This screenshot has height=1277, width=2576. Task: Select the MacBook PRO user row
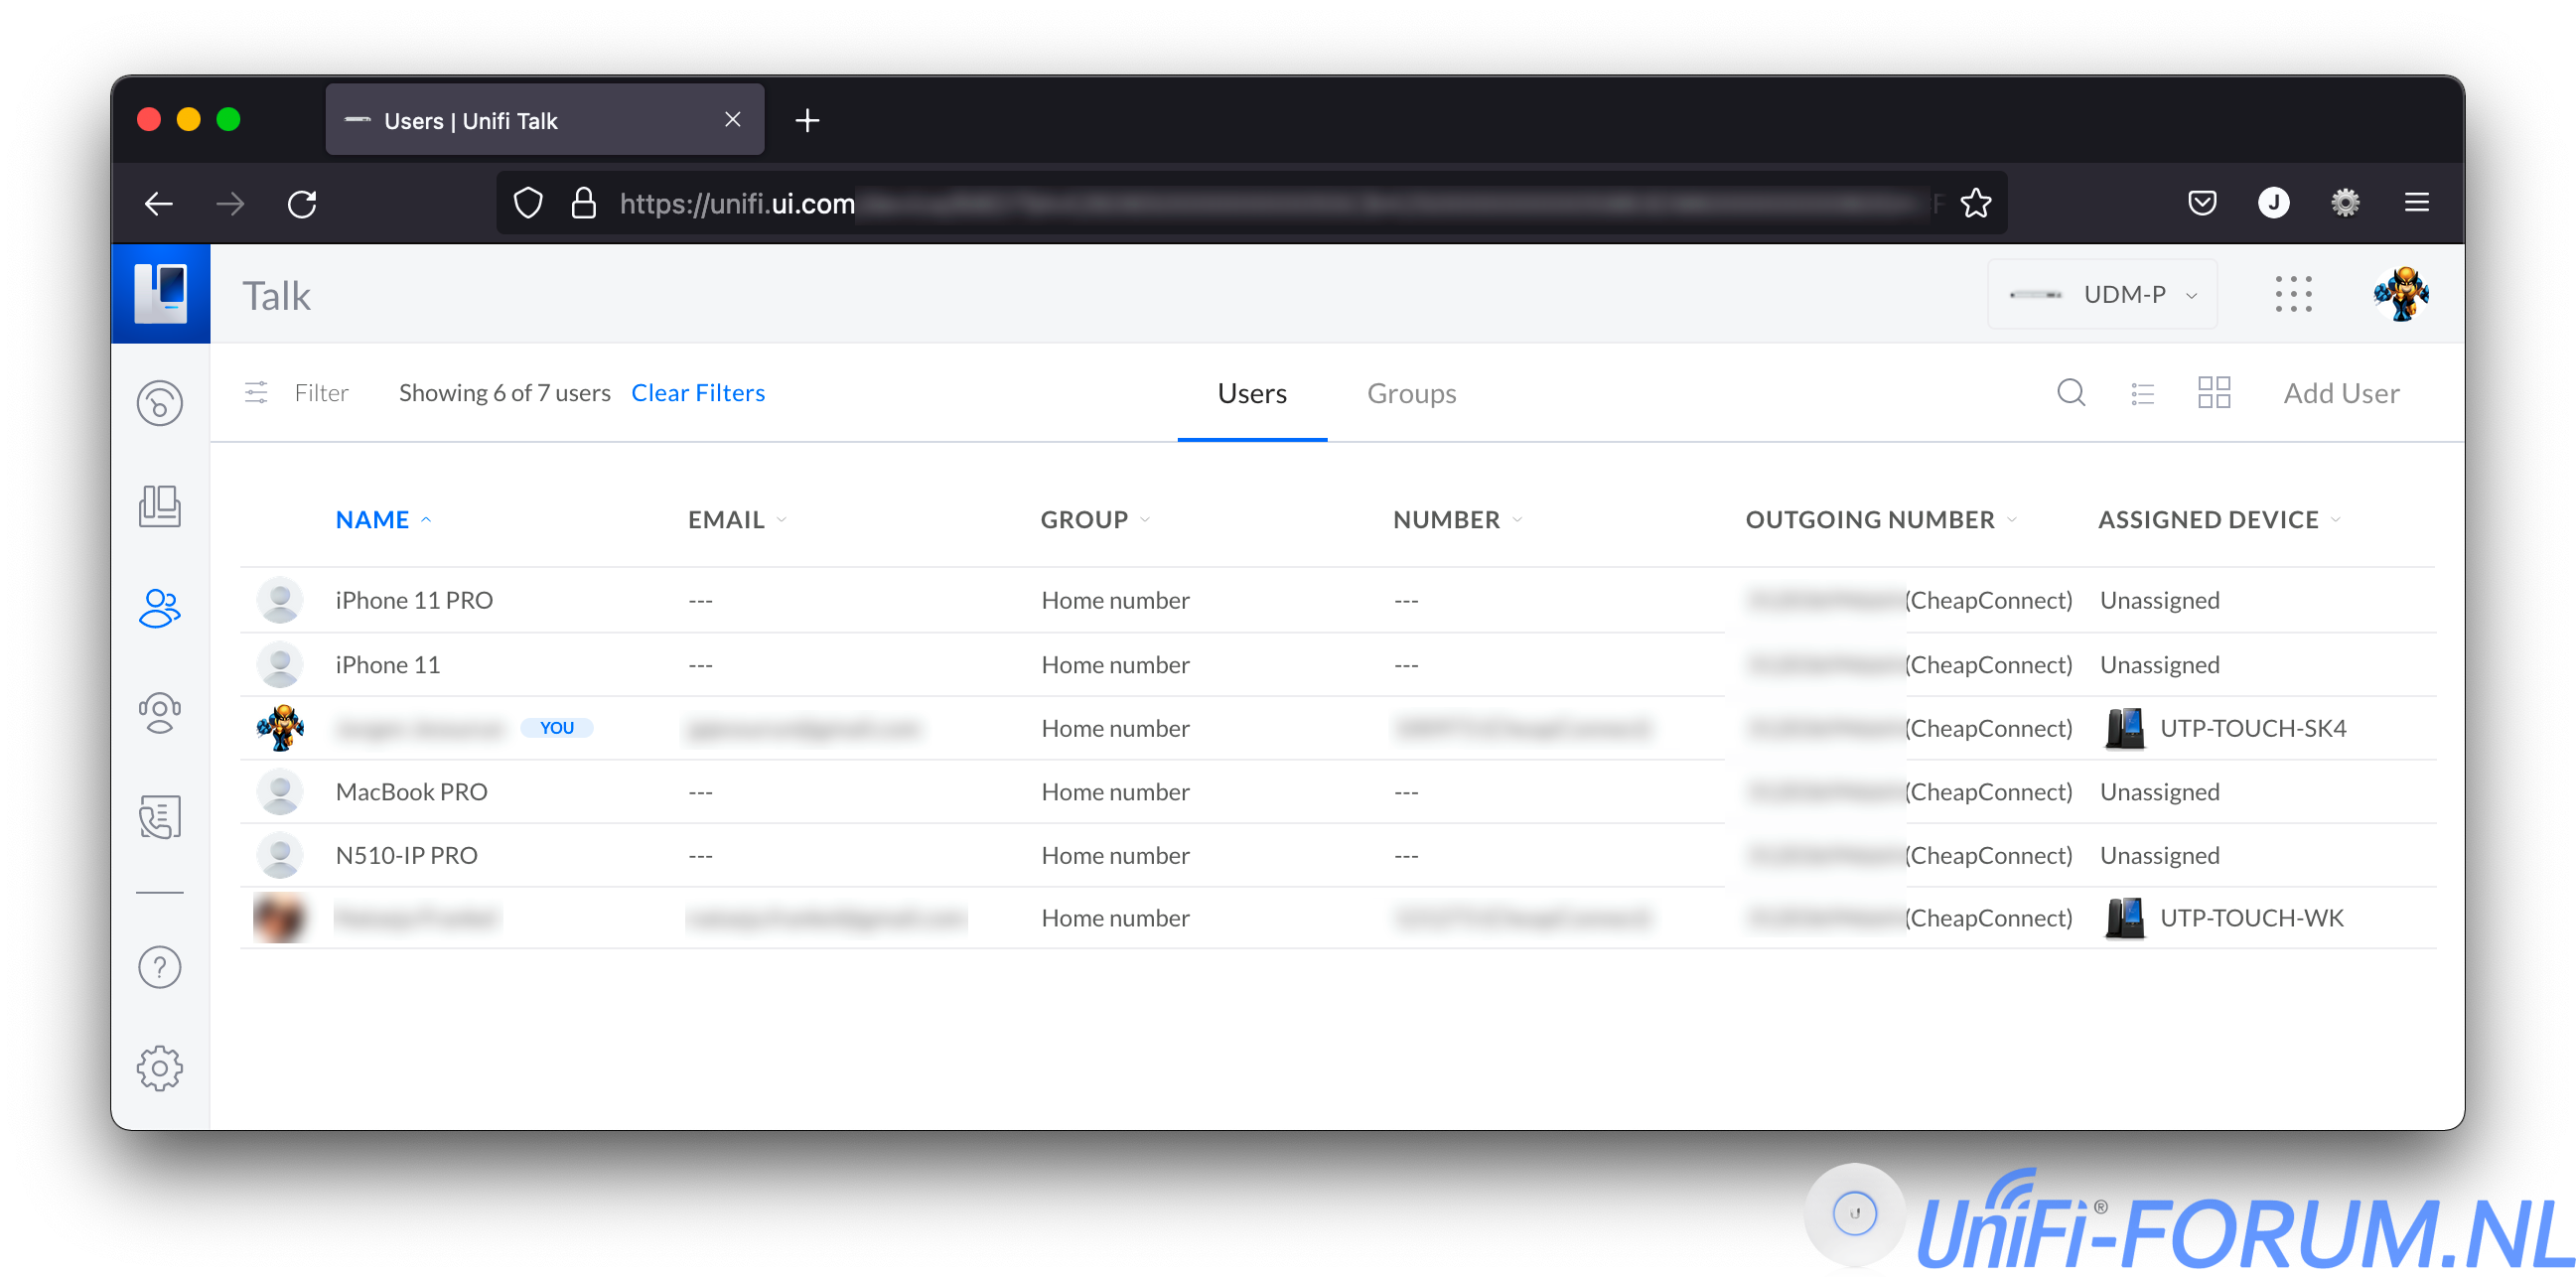pos(411,792)
